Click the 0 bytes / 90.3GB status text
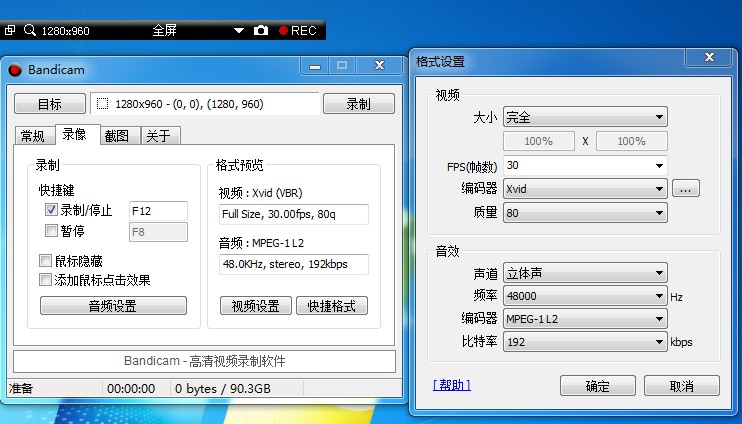Screen dimensions: 742x424 [x=223, y=389]
